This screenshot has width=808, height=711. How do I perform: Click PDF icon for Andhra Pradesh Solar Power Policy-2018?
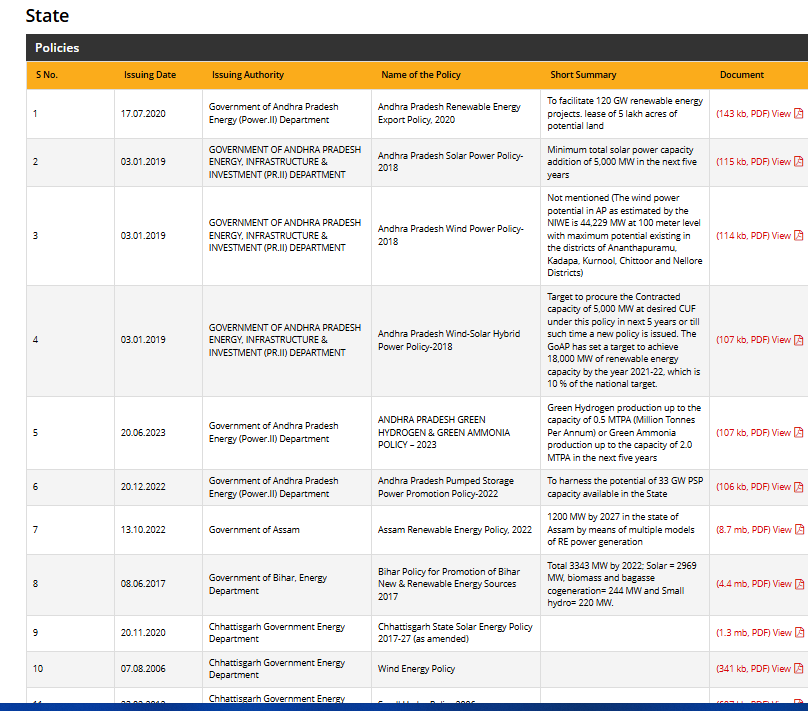pos(798,162)
